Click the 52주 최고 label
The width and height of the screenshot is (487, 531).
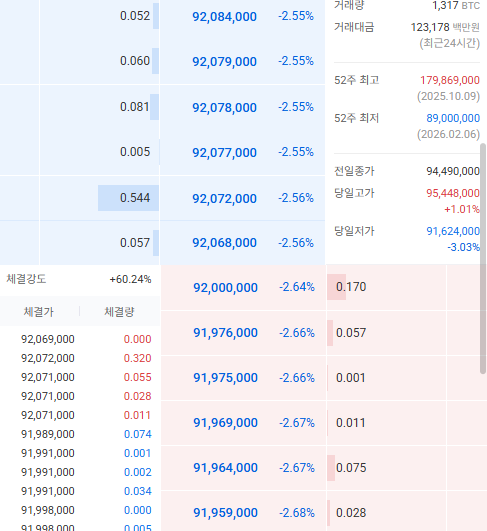click(x=357, y=80)
